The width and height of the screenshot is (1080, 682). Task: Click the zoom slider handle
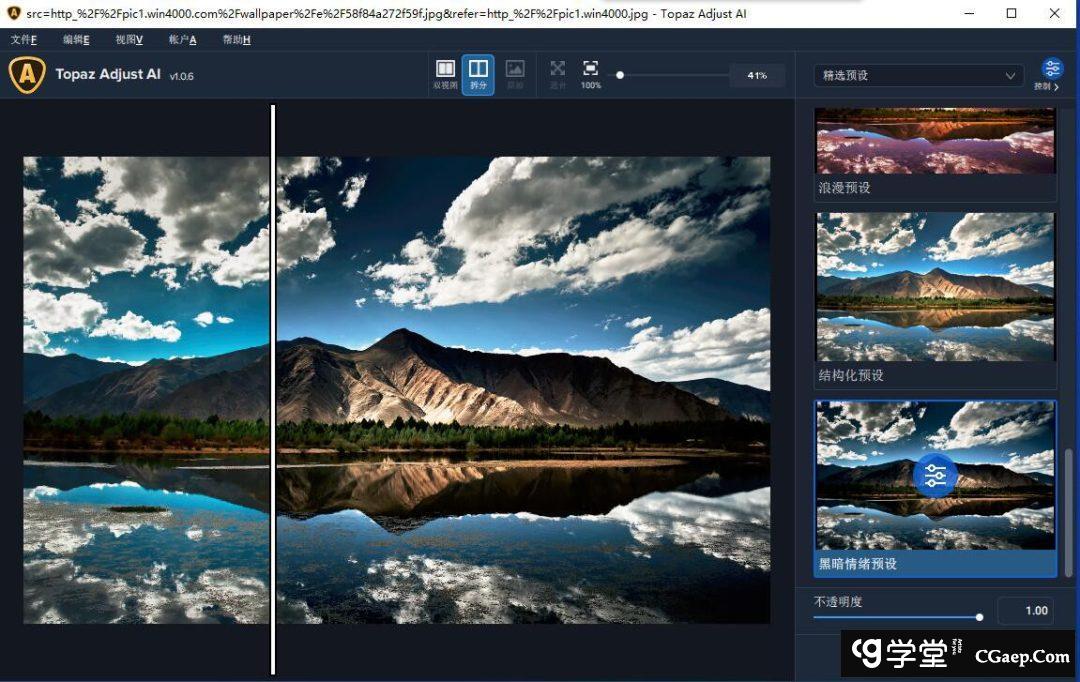click(x=620, y=75)
